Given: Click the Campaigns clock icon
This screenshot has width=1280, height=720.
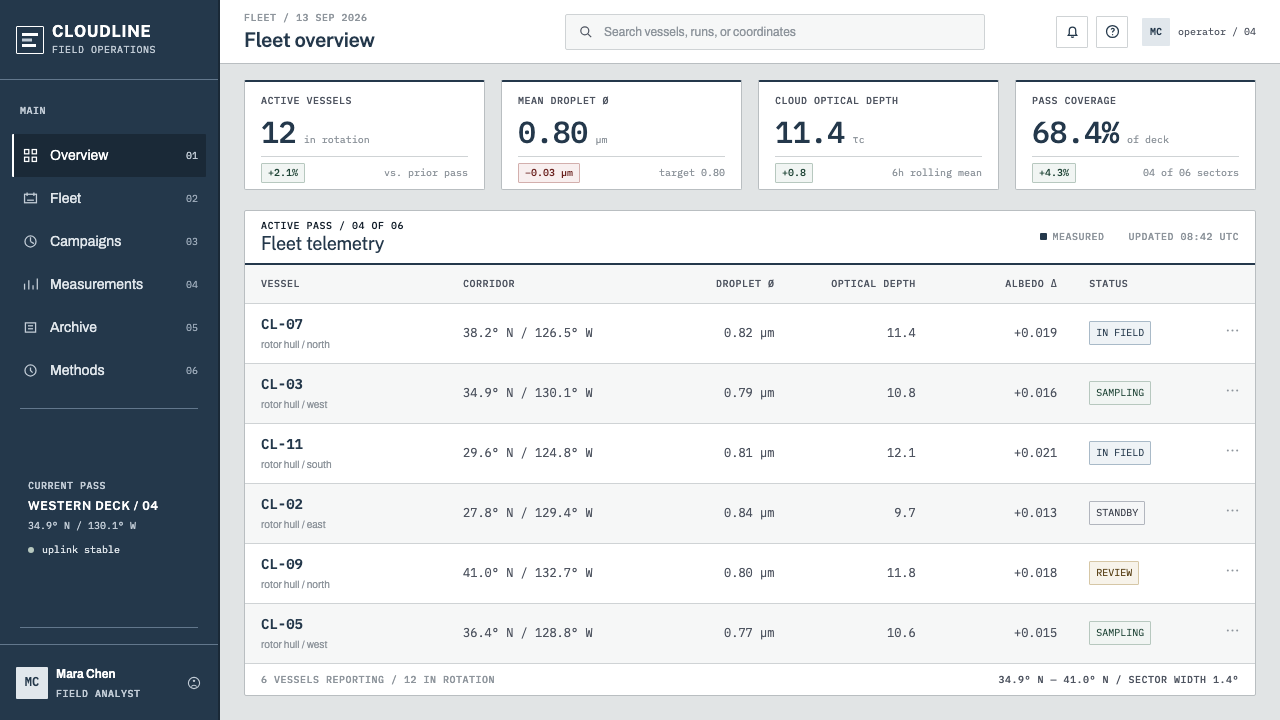Looking at the screenshot, I should [31, 242].
